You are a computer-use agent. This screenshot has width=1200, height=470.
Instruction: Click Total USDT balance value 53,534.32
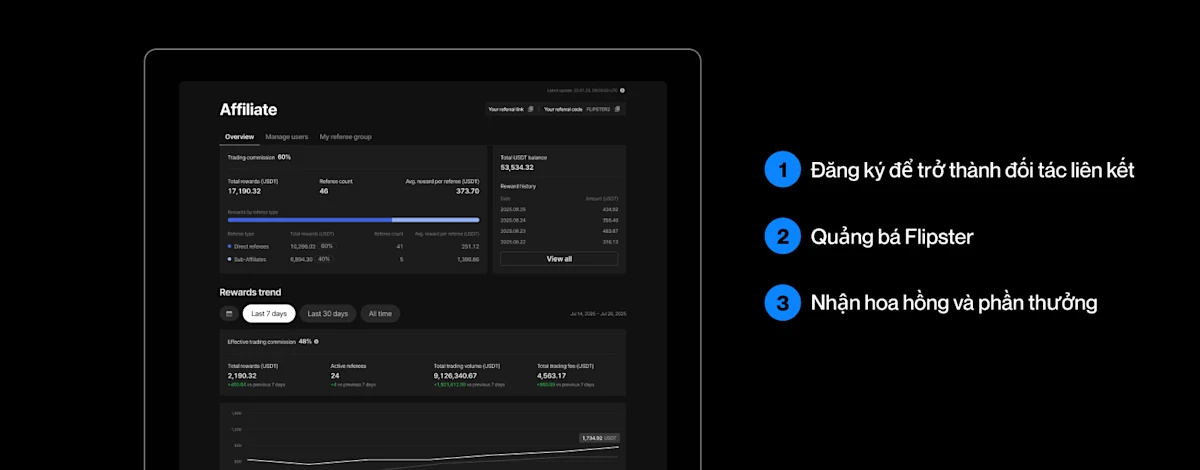(x=517, y=168)
